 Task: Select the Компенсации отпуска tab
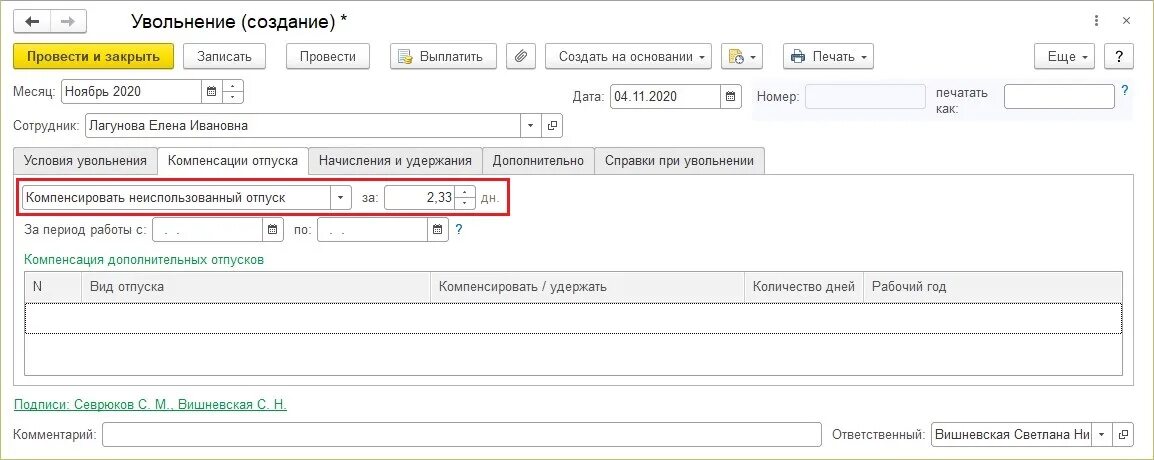pyautogui.click(x=233, y=160)
